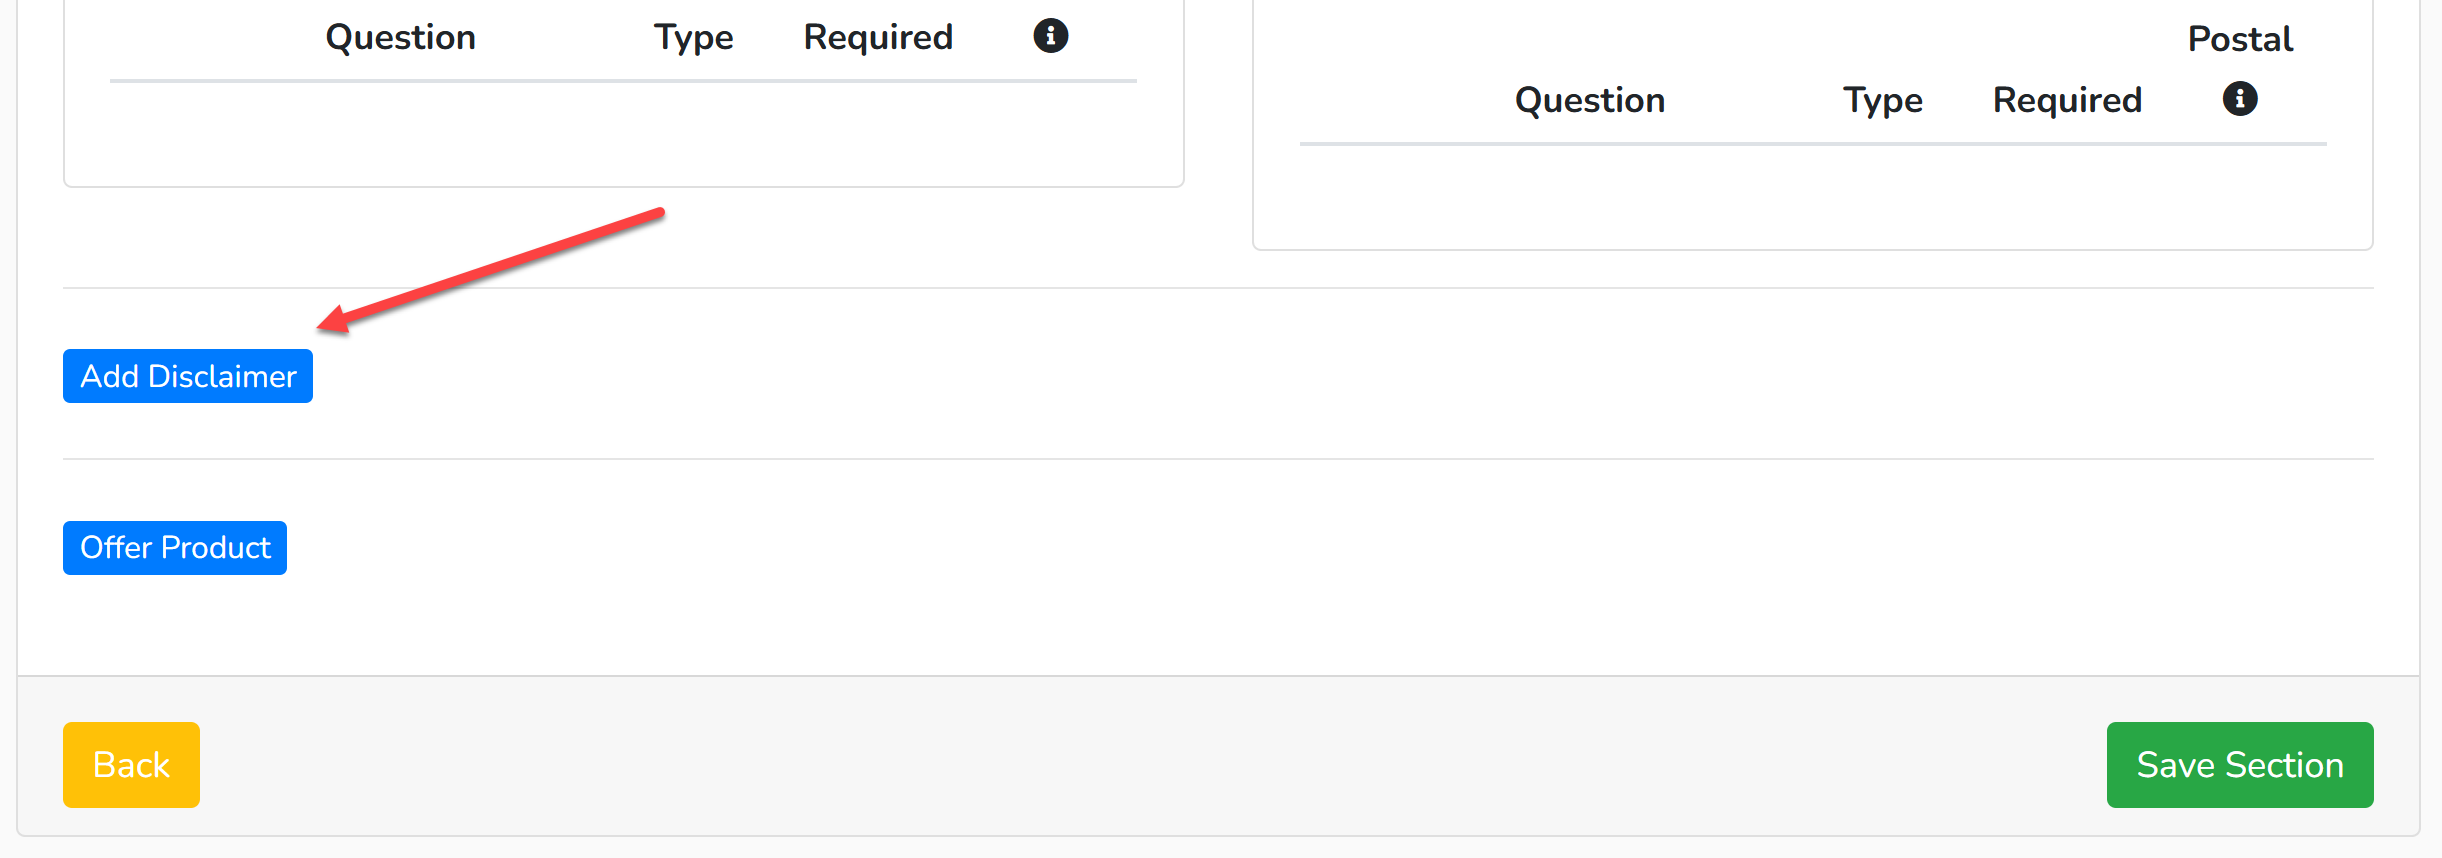
Task: Click the empty body of the left question table
Action: click(623, 132)
